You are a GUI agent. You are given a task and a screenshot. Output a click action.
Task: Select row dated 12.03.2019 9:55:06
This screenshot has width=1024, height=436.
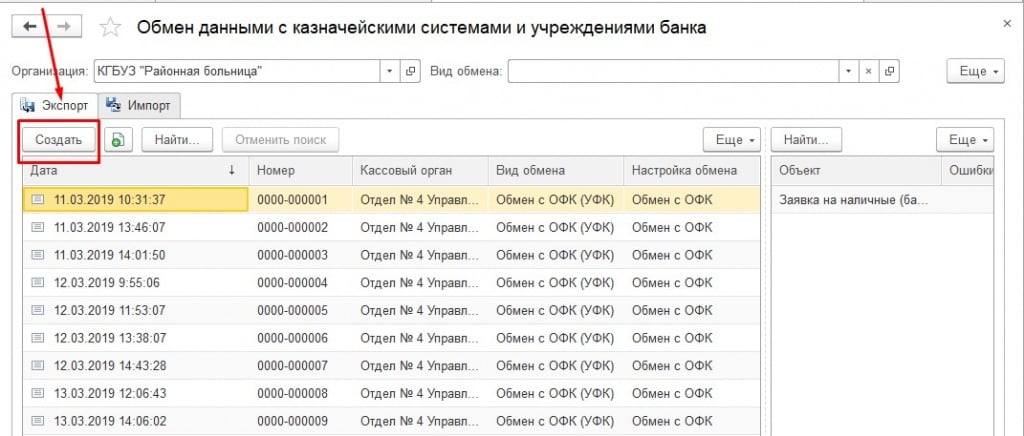(392, 283)
